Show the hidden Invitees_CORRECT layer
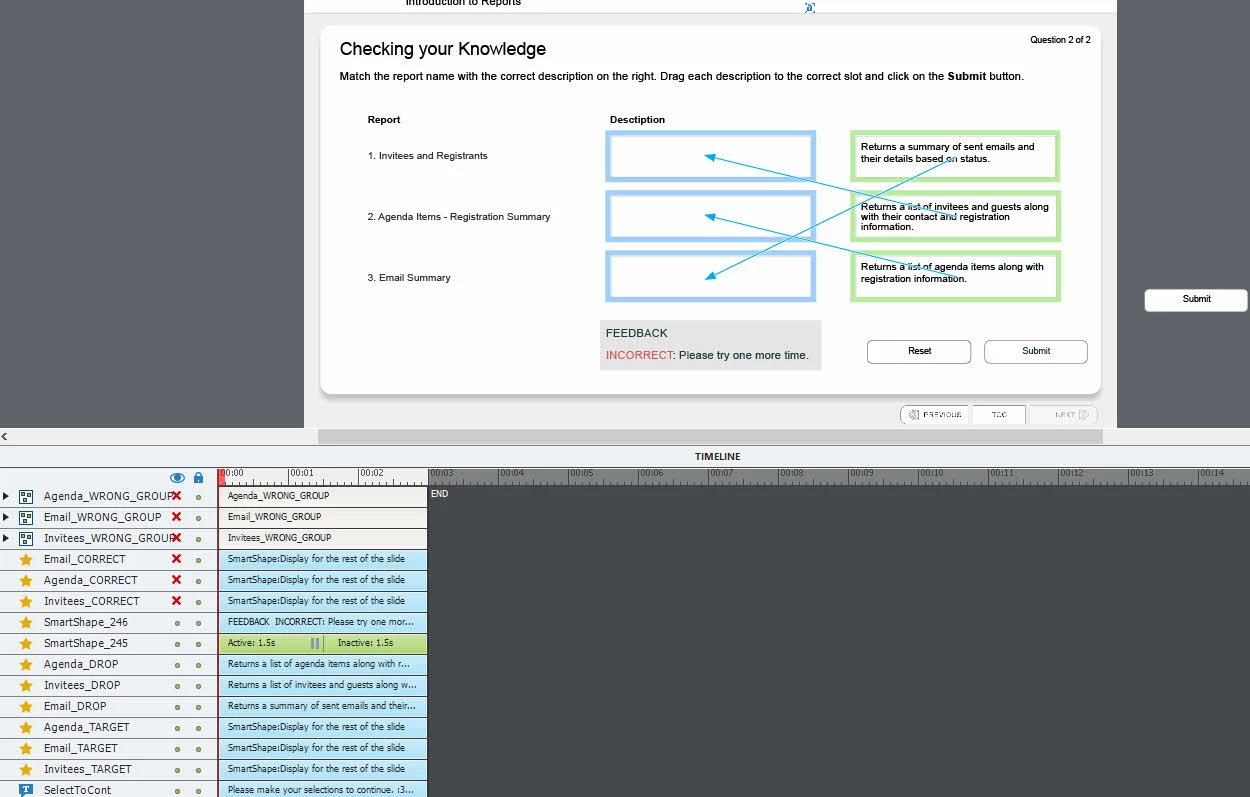 tap(176, 601)
